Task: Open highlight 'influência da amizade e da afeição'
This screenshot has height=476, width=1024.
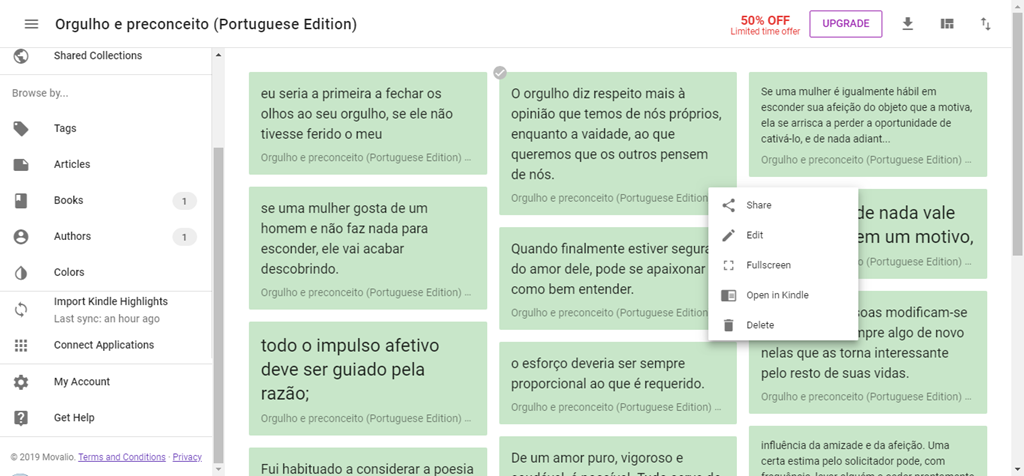Action: [868, 451]
